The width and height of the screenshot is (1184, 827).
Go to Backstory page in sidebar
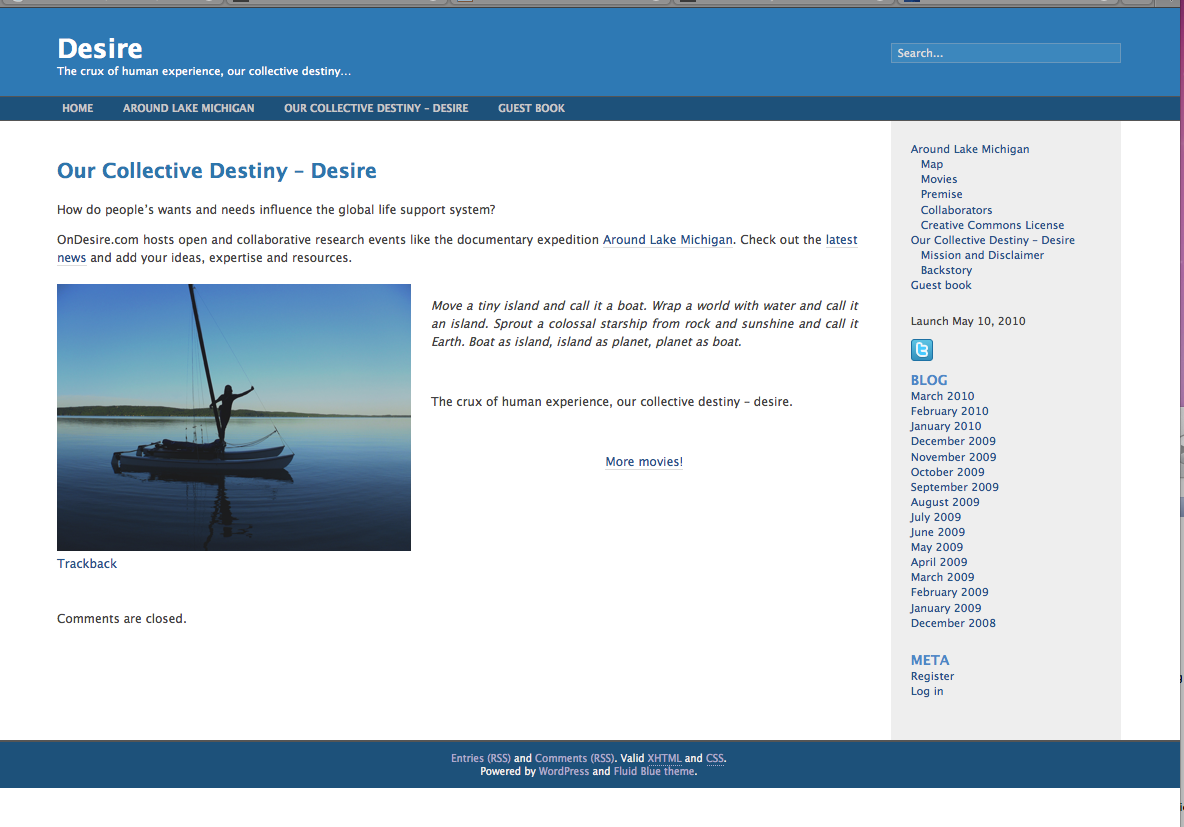pyautogui.click(x=946, y=270)
